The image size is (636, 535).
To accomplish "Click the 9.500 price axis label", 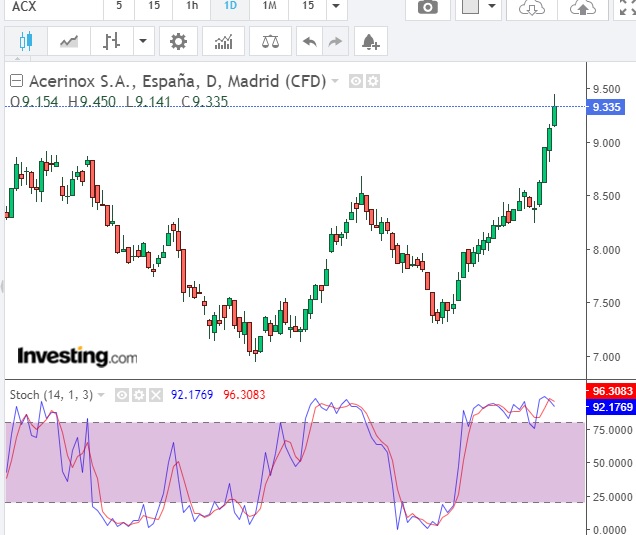I will (606, 89).
